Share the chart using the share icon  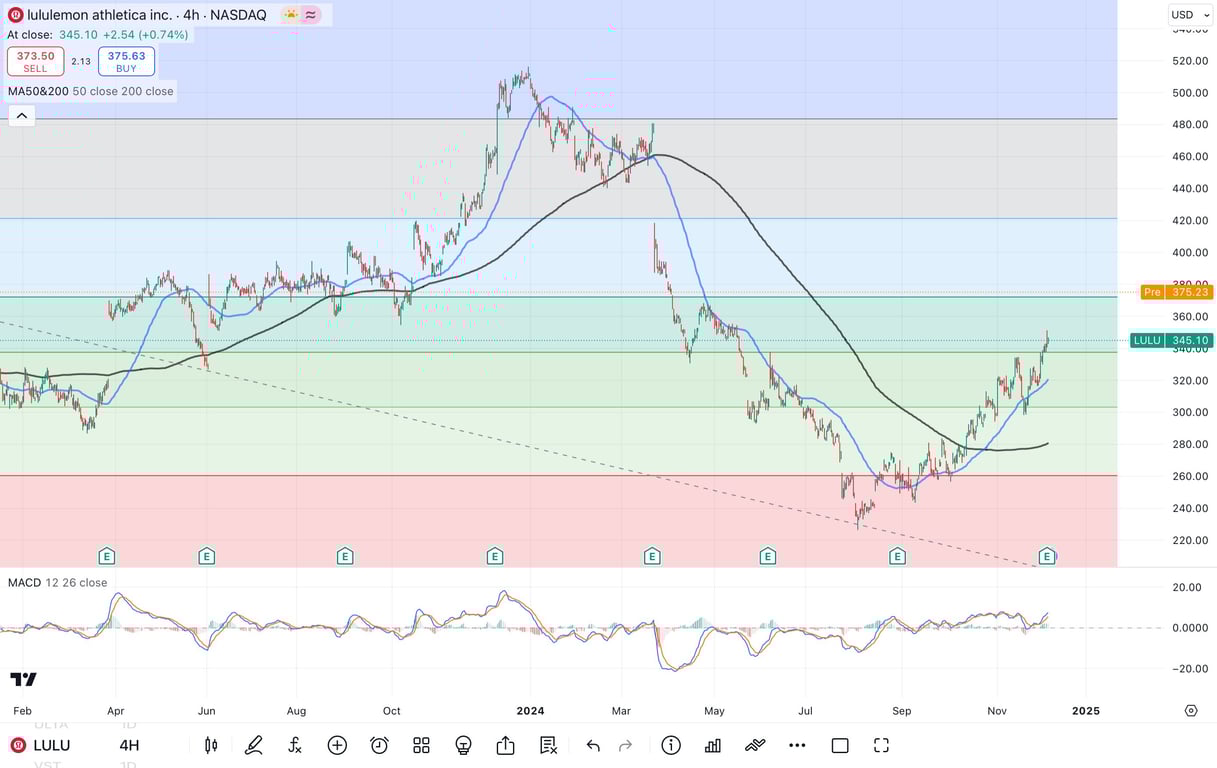505,745
